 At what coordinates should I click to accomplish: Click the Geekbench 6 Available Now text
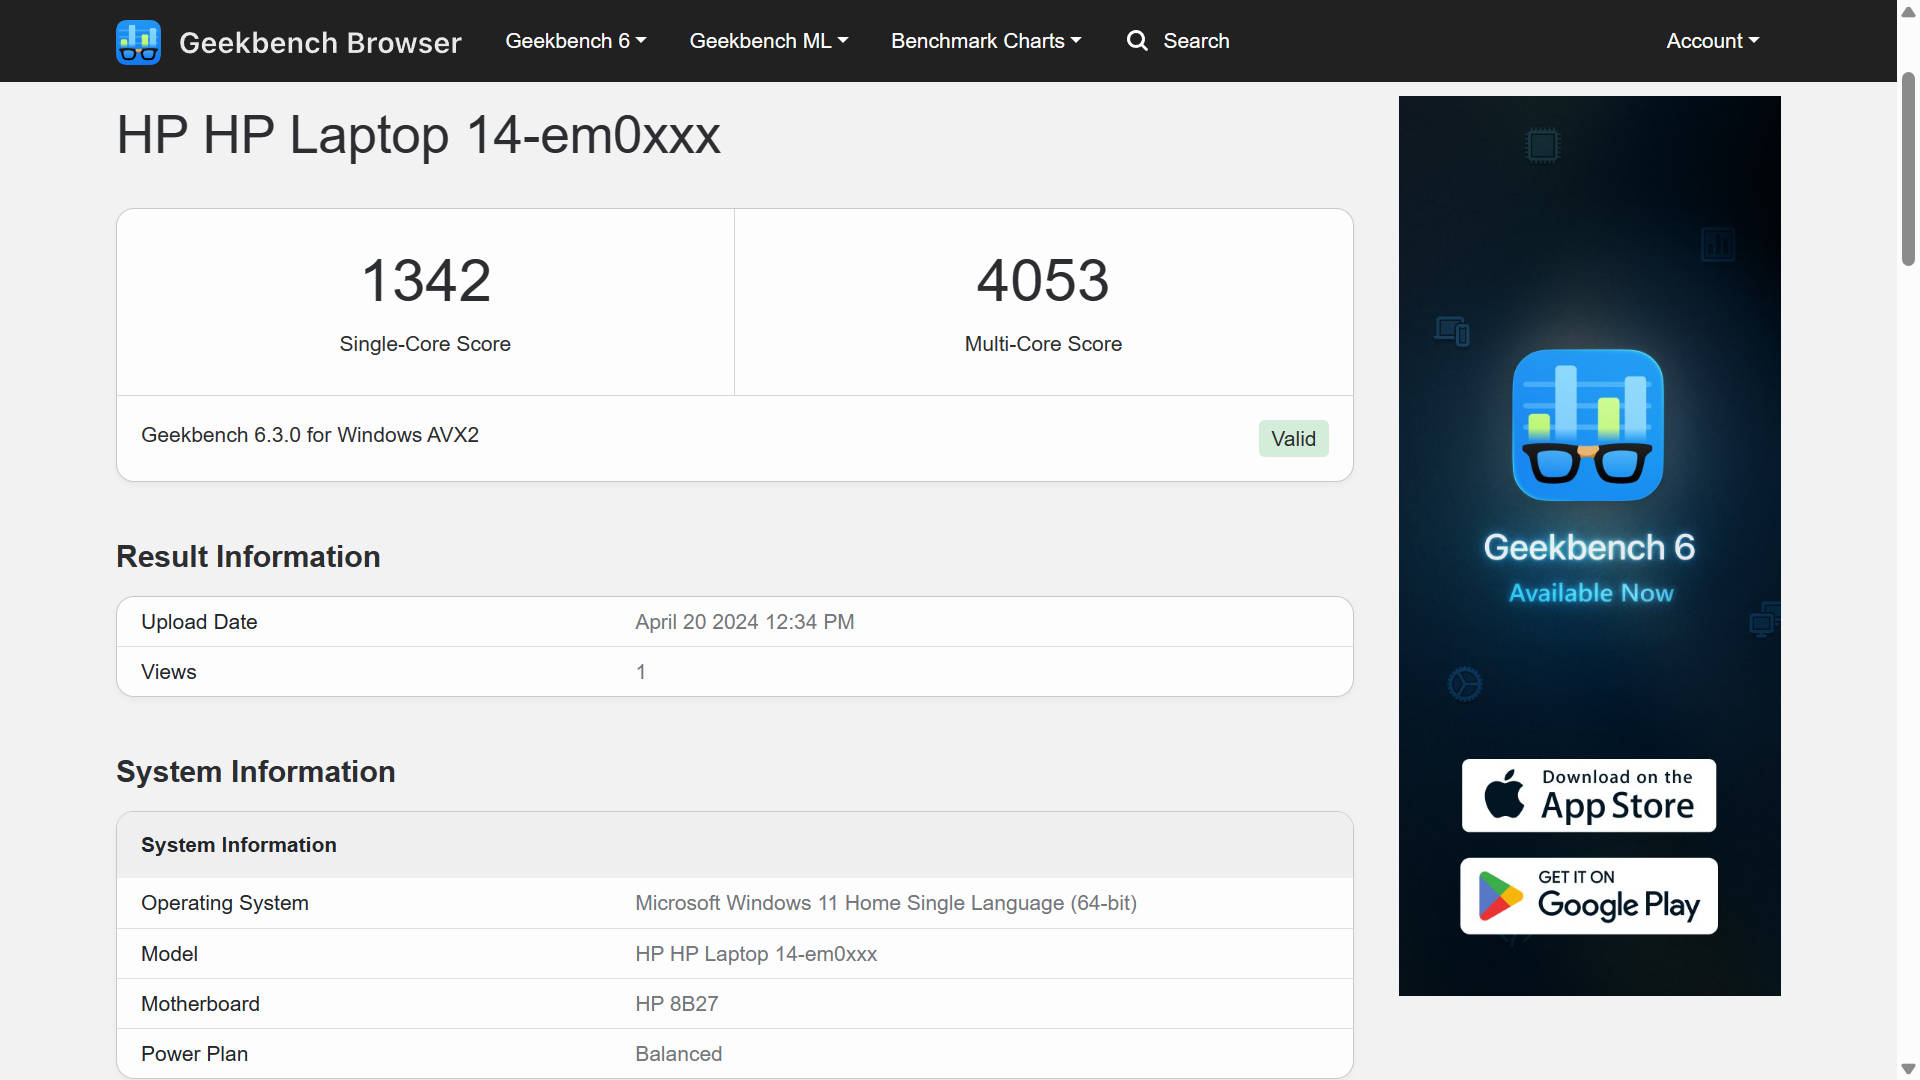tap(1589, 568)
